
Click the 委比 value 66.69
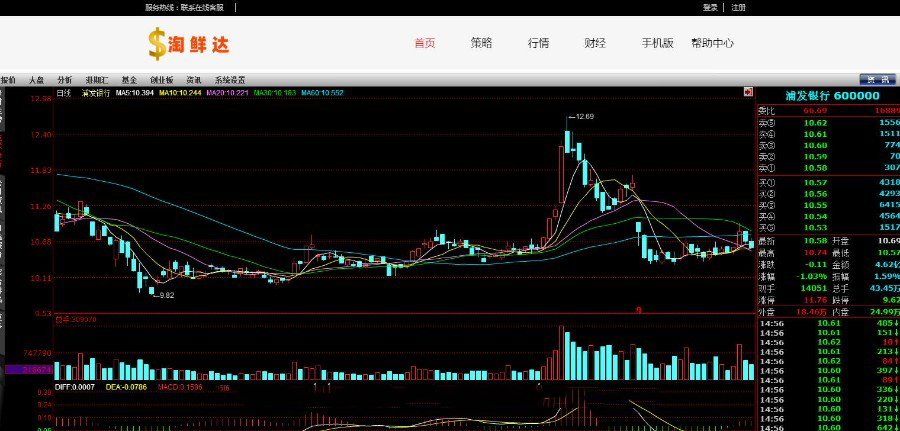815,110
